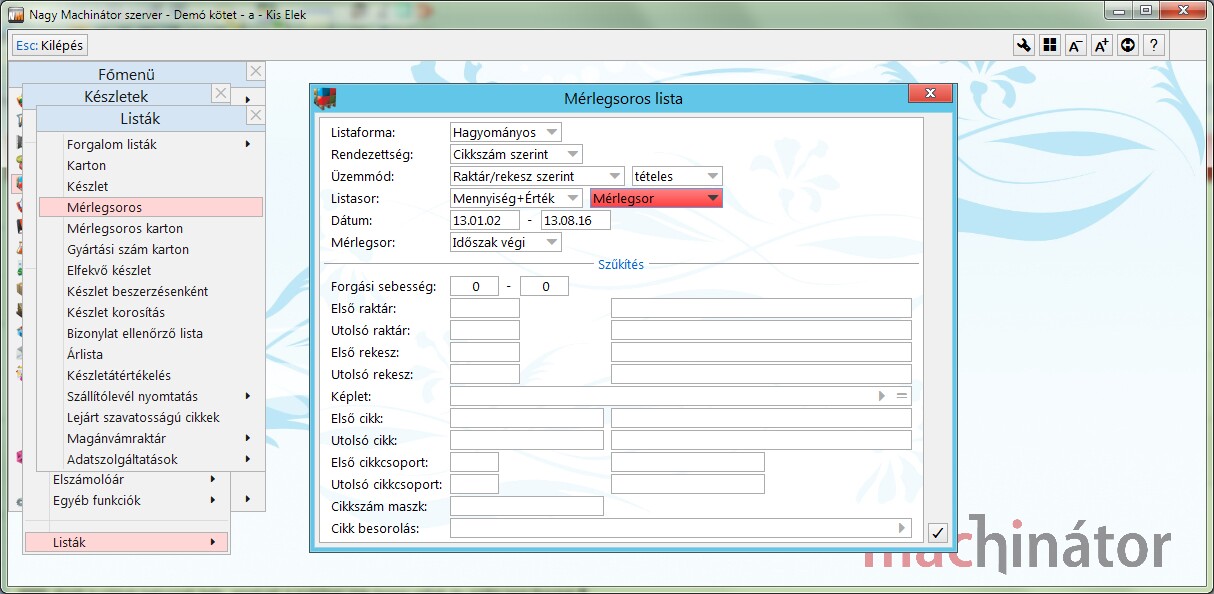Click first Forgási sebesség field
This screenshot has width=1214, height=594.
pyautogui.click(x=474, y=286)
